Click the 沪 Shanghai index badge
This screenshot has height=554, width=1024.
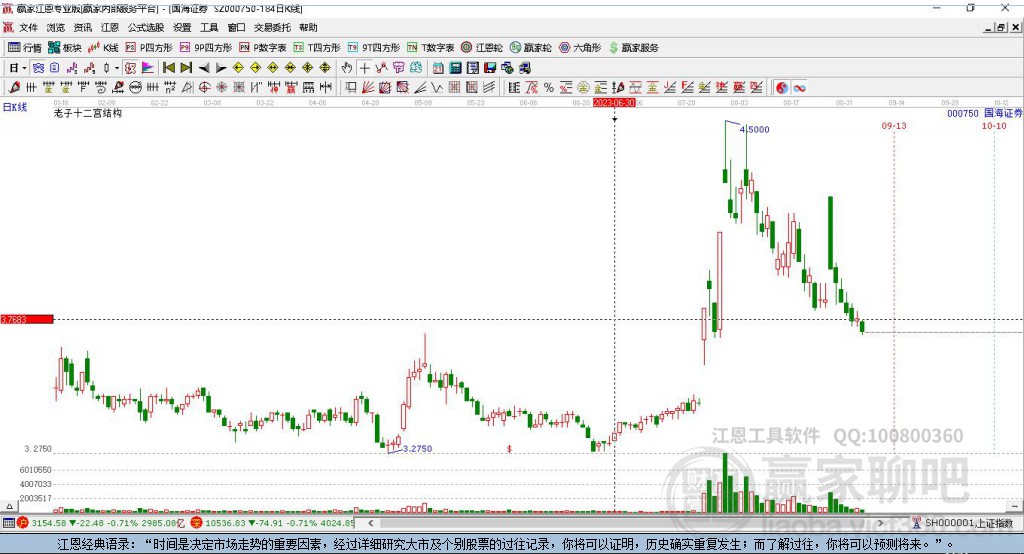click(23, 523)
